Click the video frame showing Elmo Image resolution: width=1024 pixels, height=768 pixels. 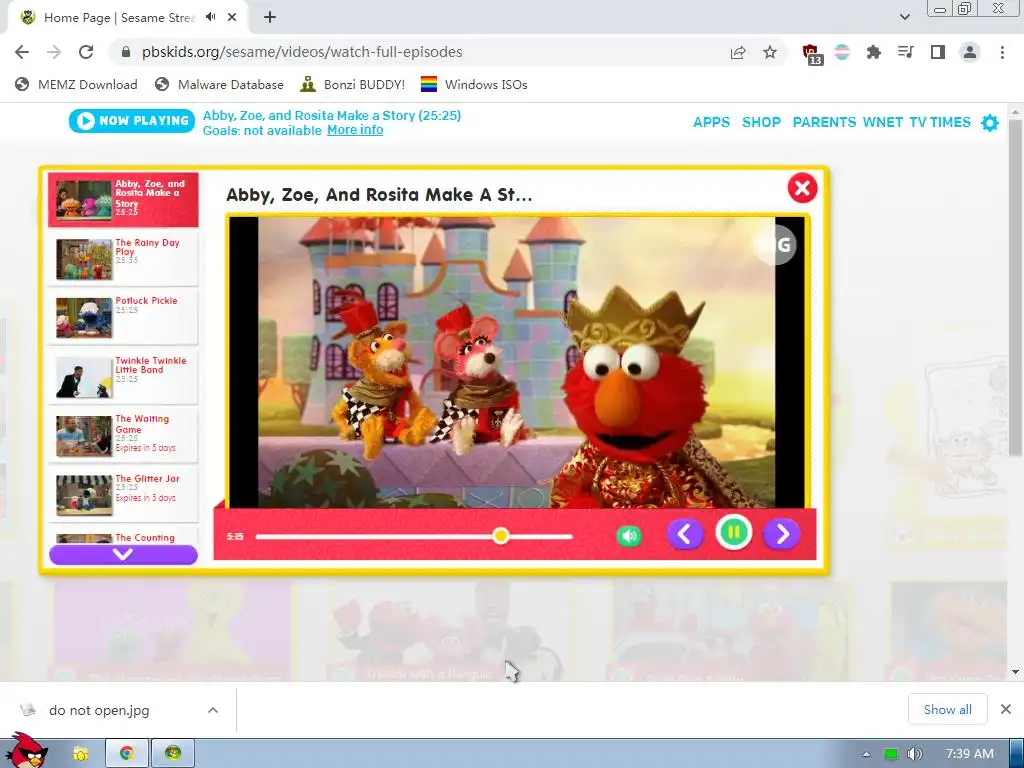pyautogui.click(x=517, y=362)
